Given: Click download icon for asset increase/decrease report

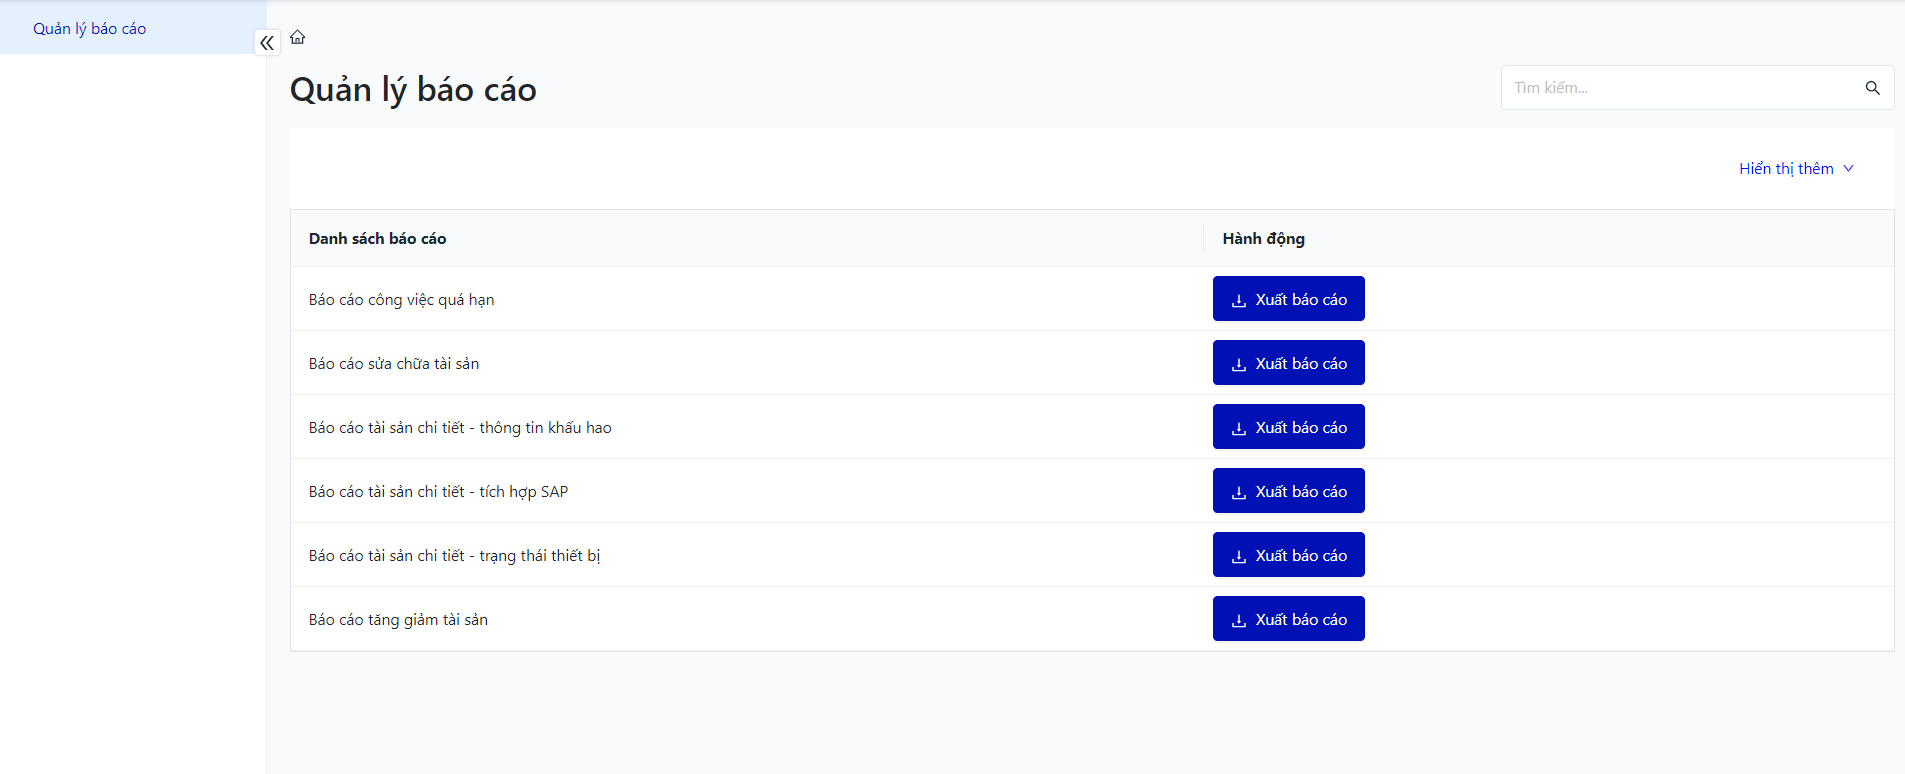Looking at the screenshot, I should point(1239,620).
